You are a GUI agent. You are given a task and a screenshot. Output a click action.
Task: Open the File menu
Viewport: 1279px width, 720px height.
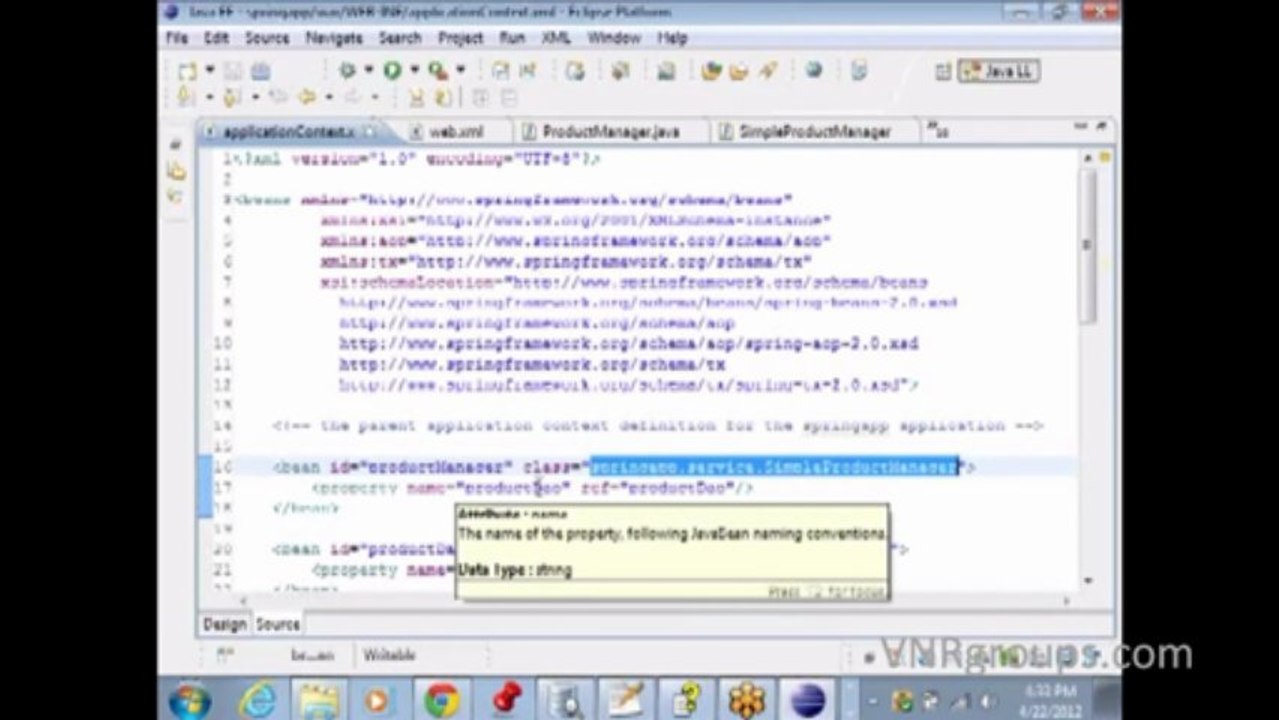177,38
